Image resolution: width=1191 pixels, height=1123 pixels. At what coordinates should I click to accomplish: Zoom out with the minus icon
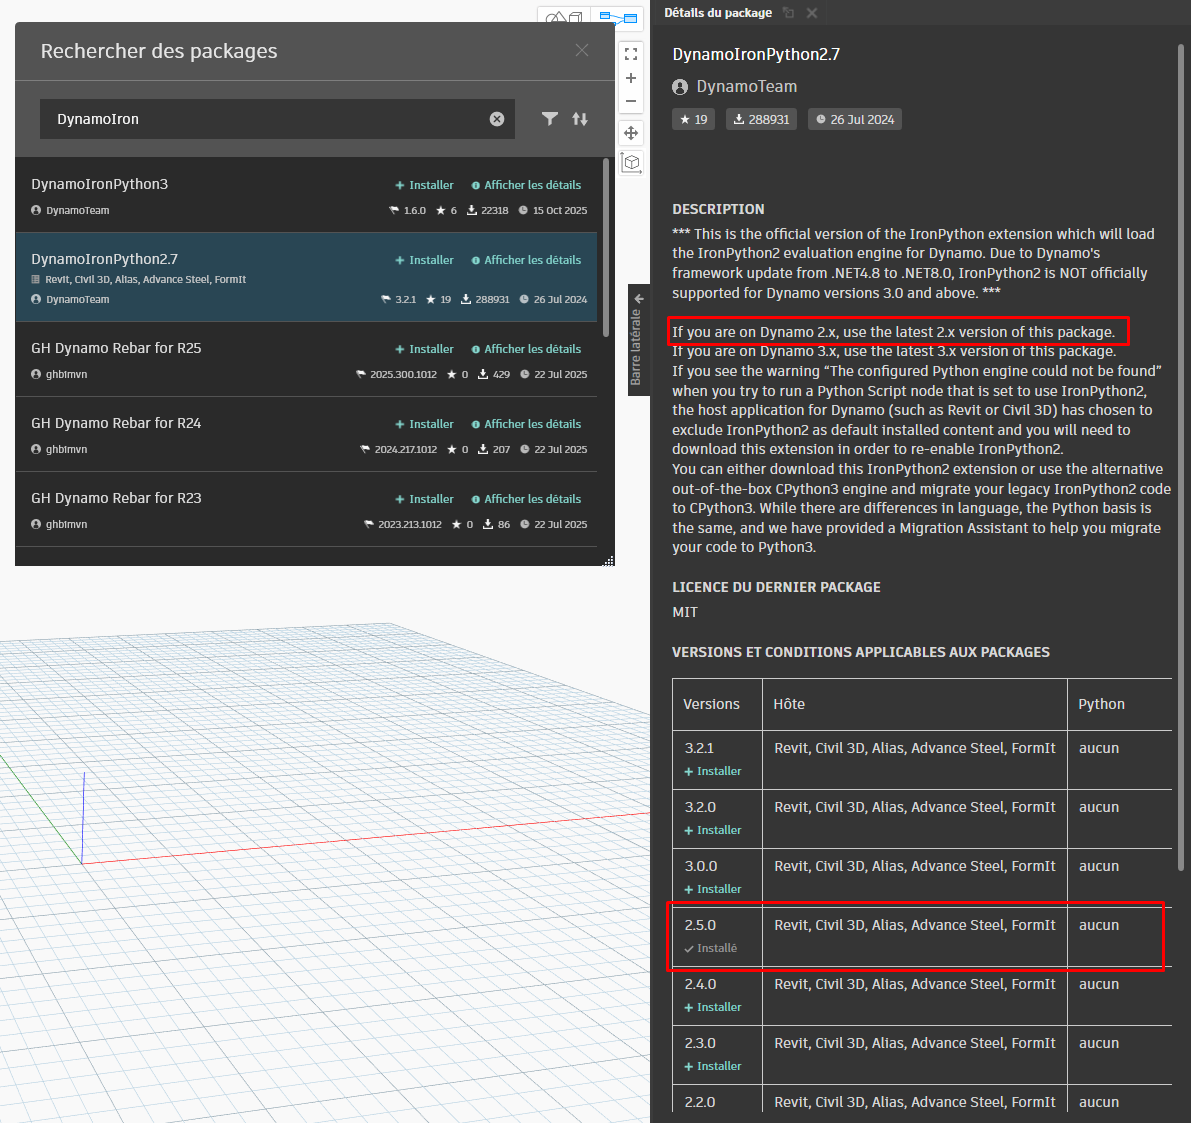630,101
